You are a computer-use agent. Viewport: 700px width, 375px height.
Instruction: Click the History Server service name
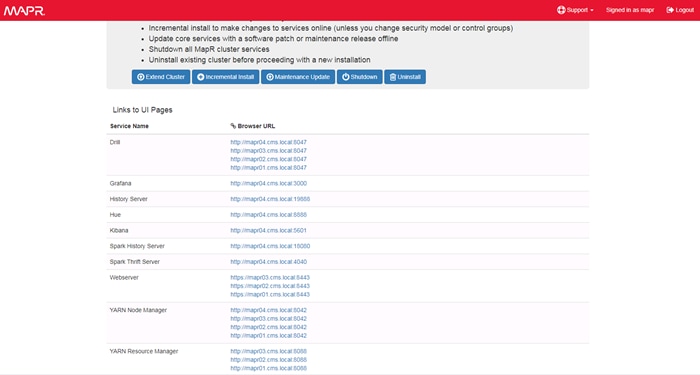pos(129,199)
